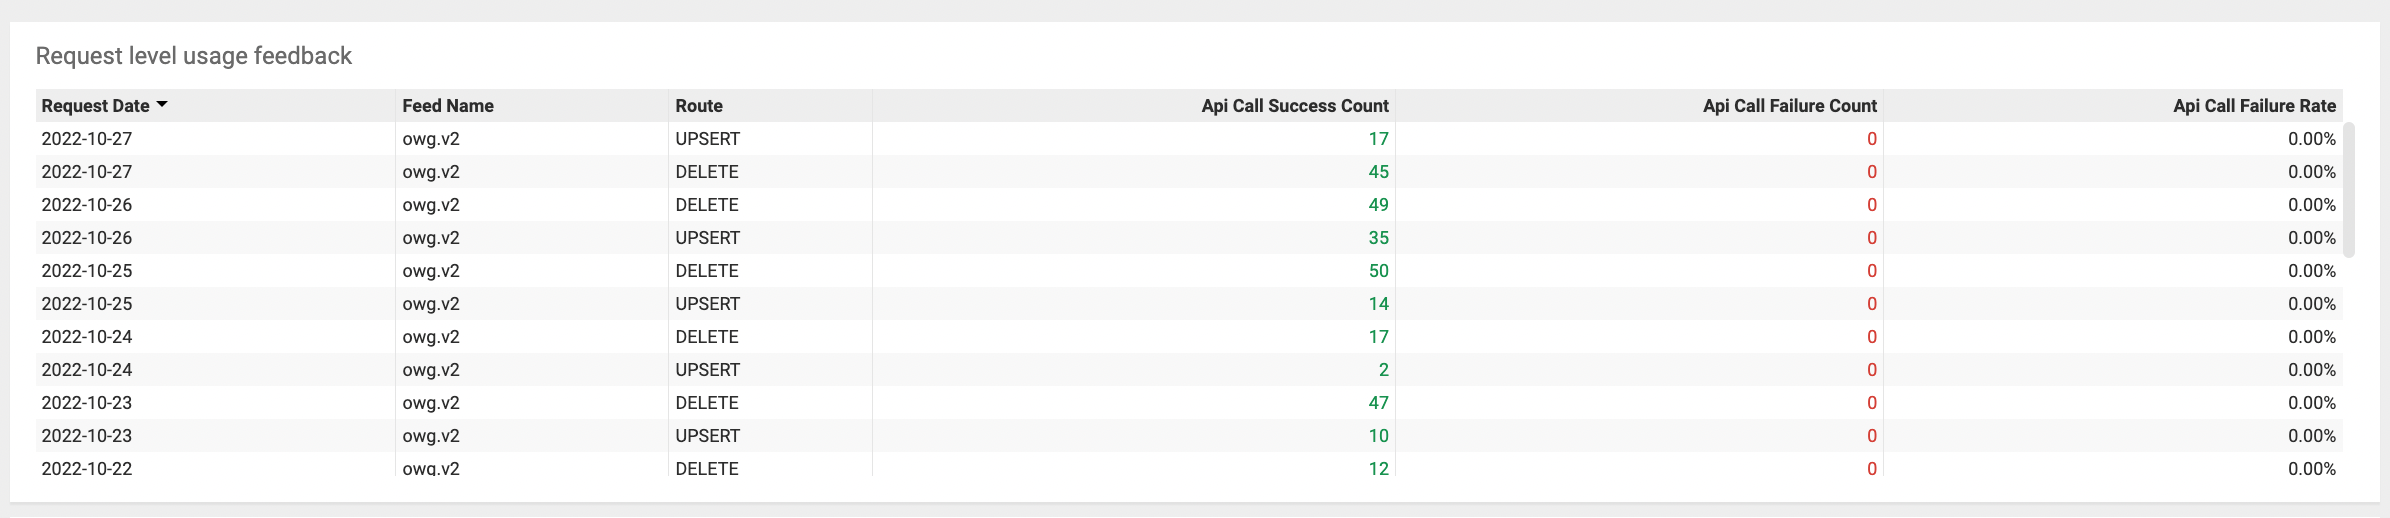Click success count 35 on 2022-10-26
Screen dimensions: 2390x518
point(1378,238)
